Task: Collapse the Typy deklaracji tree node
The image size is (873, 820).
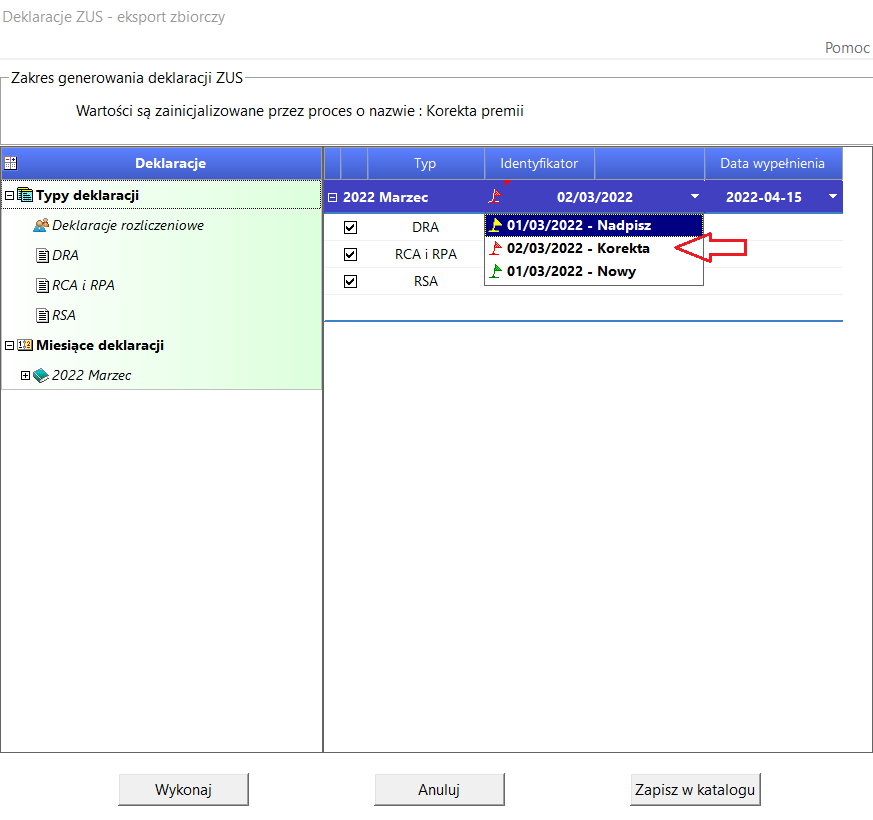Action: pyautogui.click(x=9, y=195)
